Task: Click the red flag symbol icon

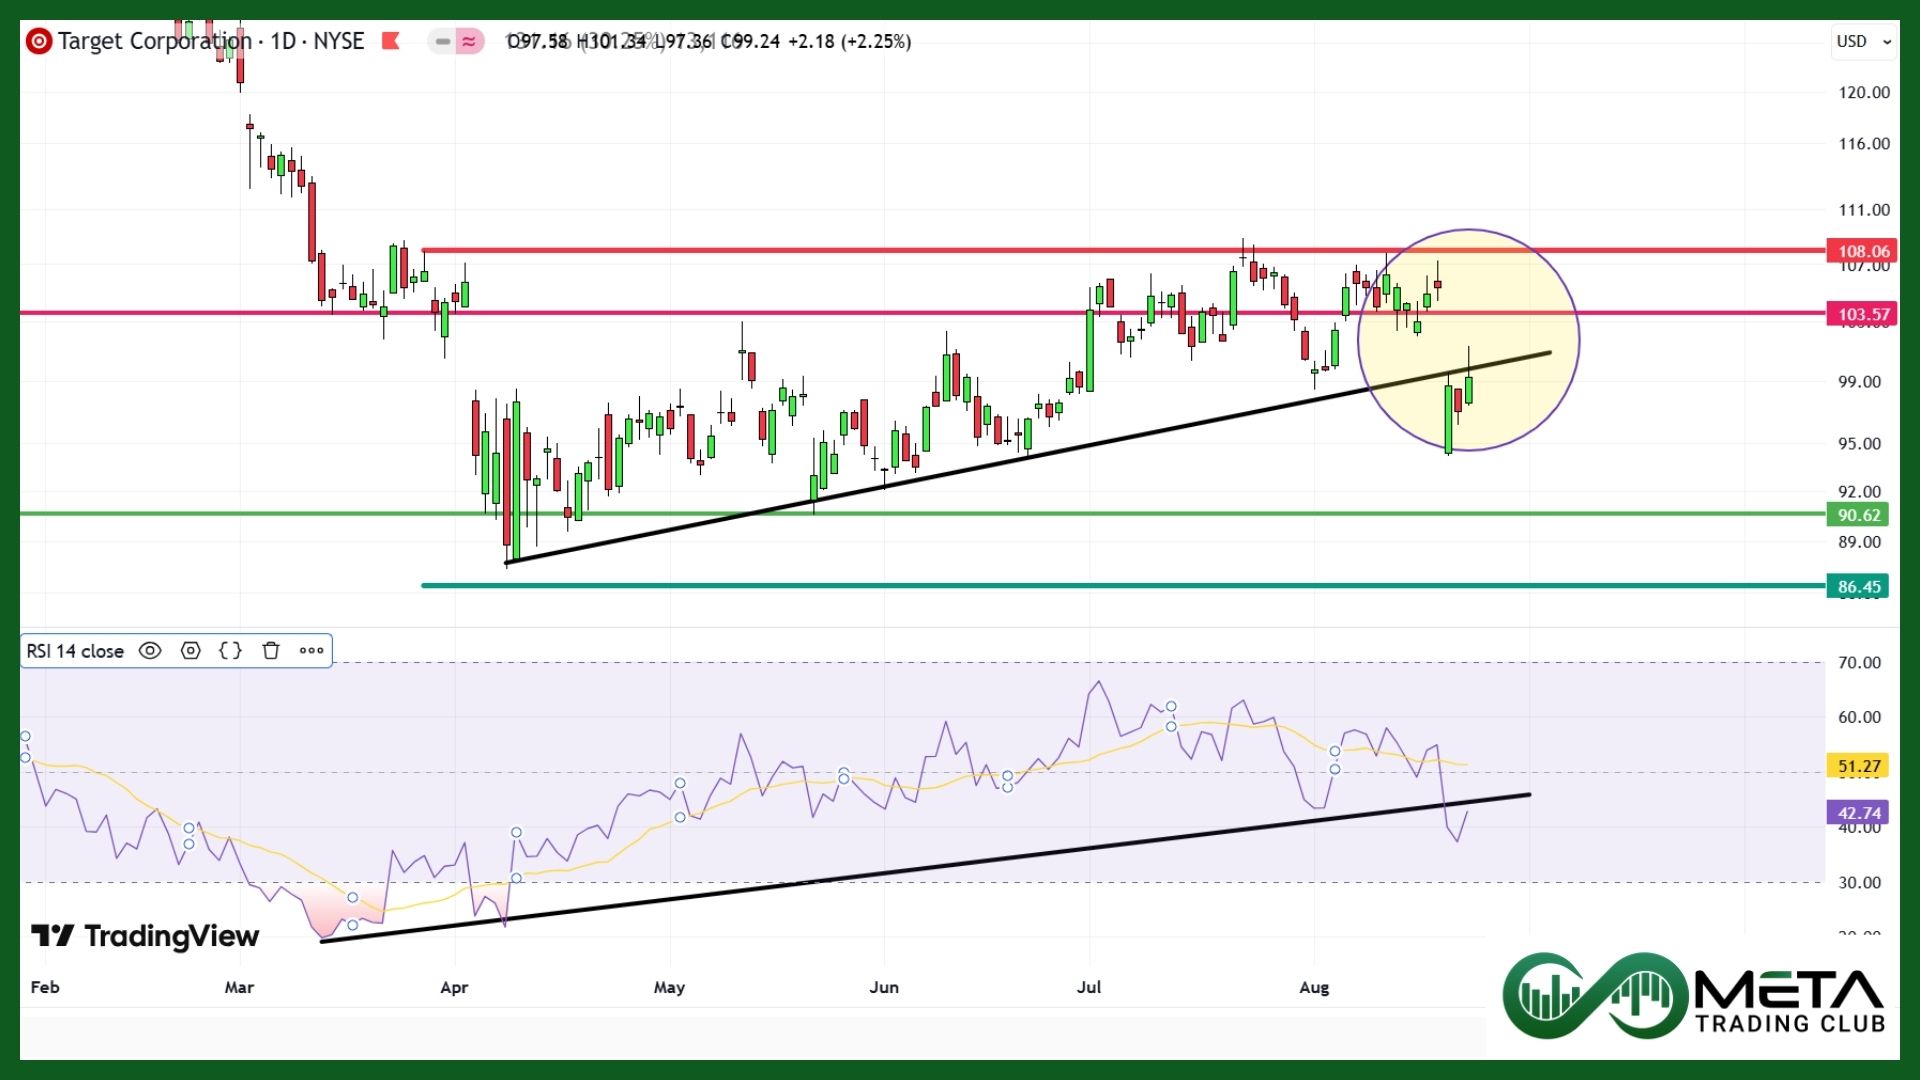Action: (x=391, y=41)
